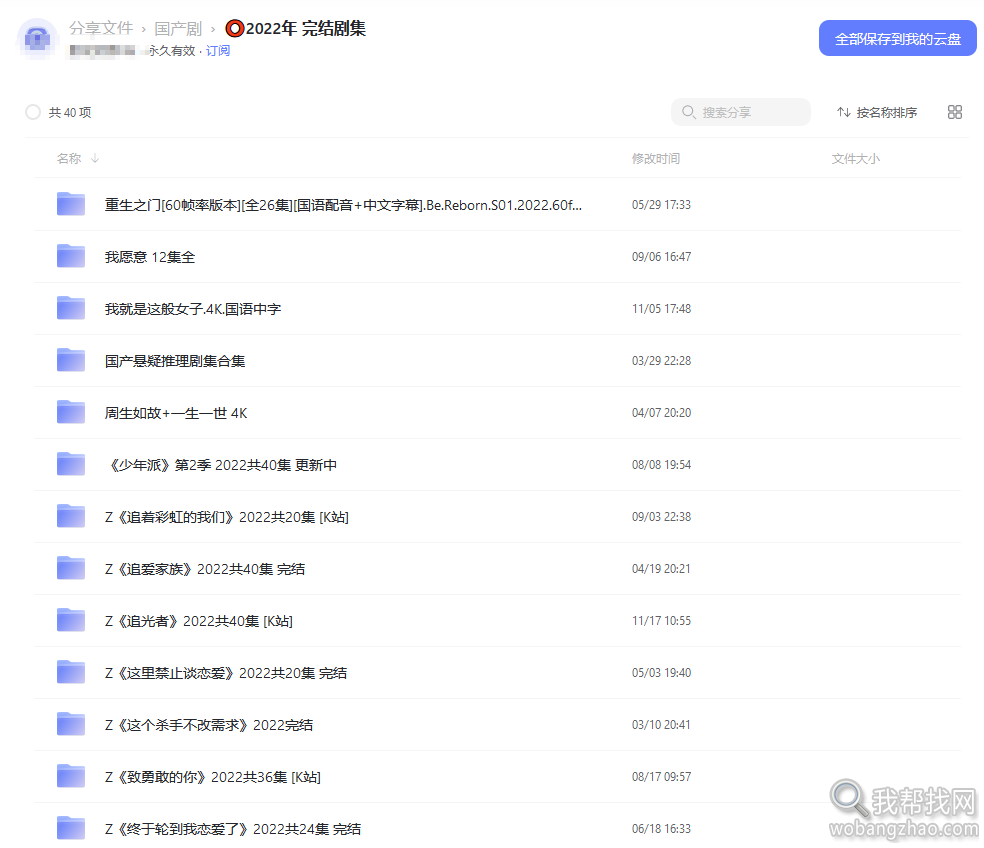Screen dimensions: 984x848
Task: Focus the 搜索分享 search box
Action: click(x=741, y=112)
